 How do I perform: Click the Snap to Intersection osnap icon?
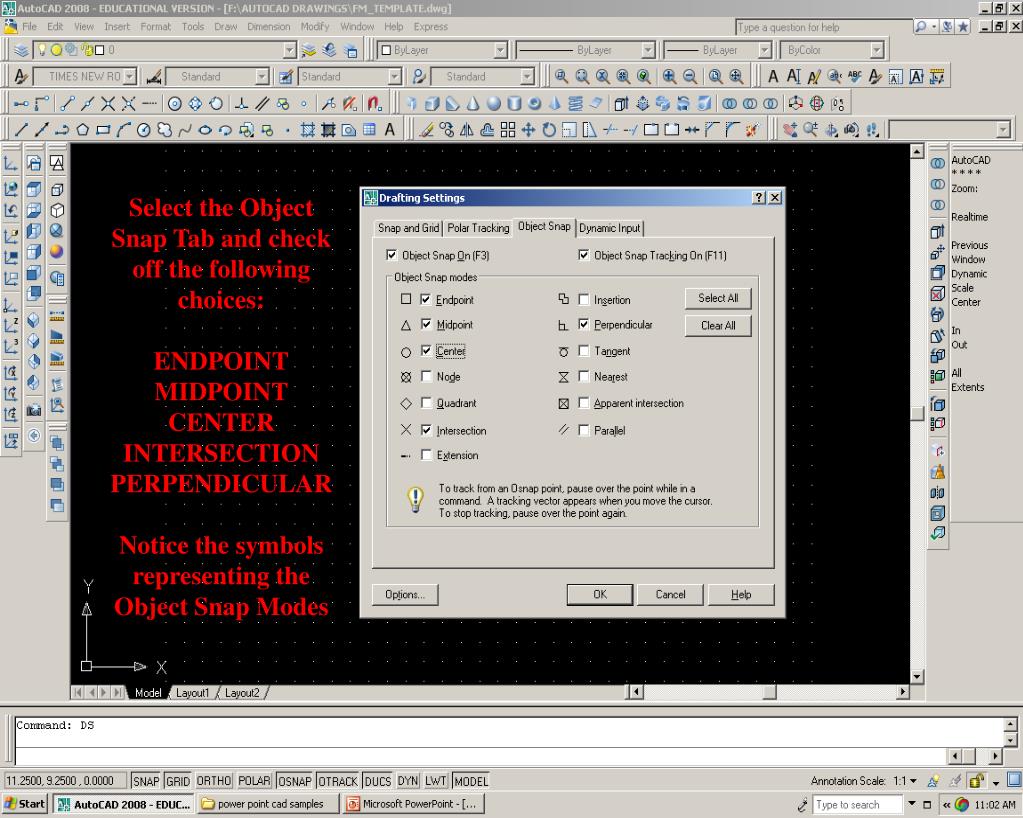point(108,103)
